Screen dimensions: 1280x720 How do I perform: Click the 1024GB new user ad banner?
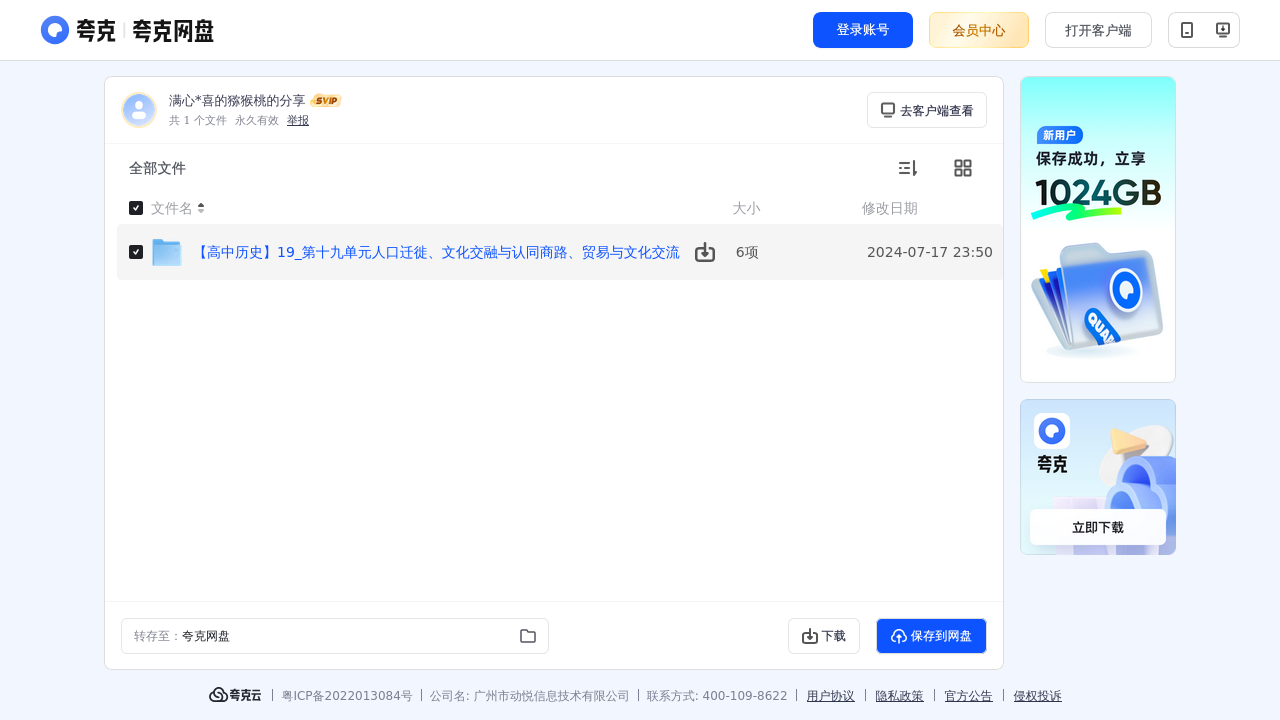tap(1098, 229)
